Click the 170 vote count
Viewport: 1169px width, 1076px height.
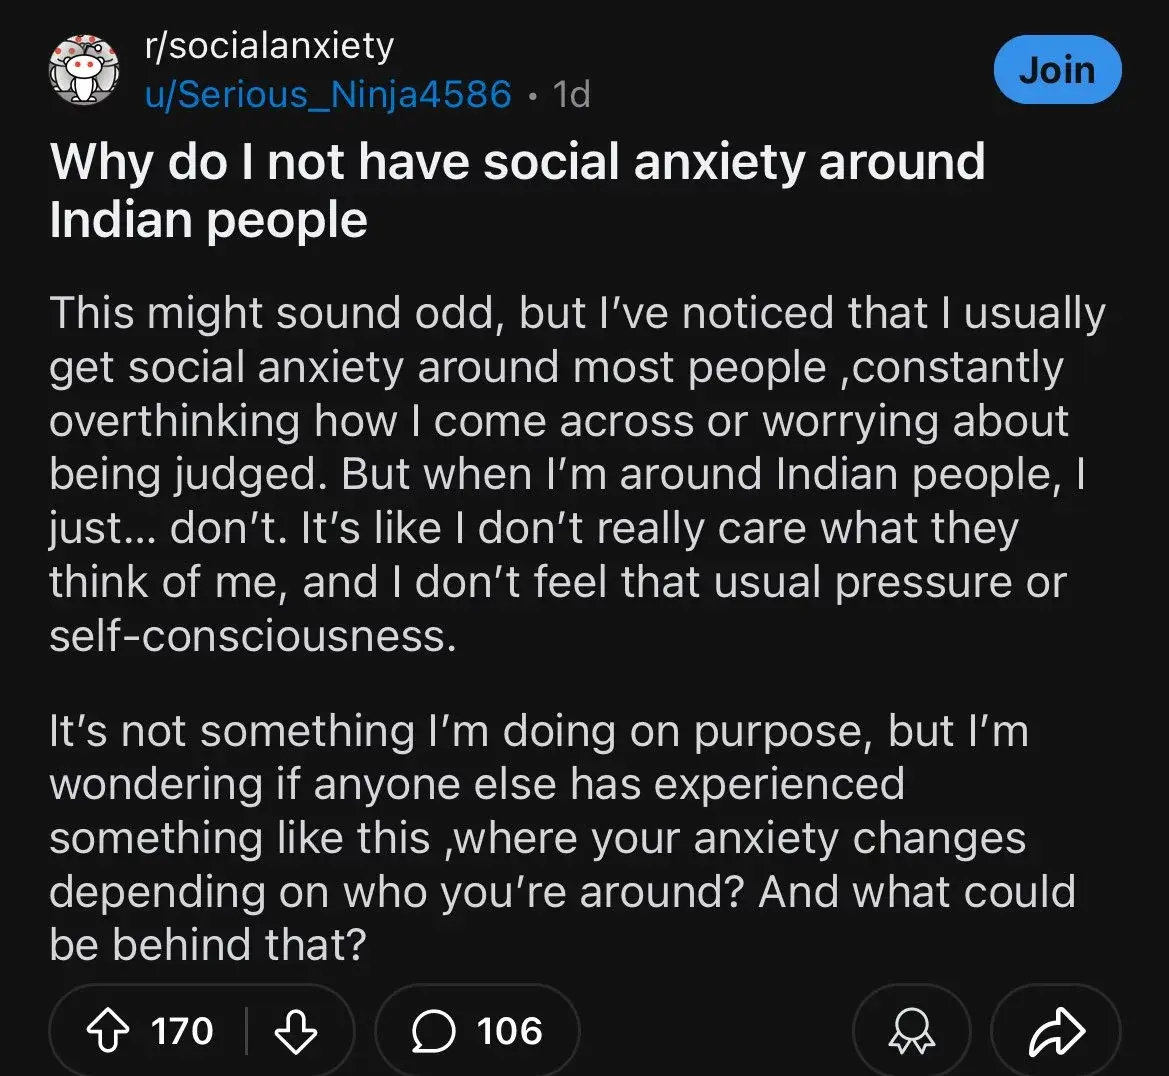182,1032
